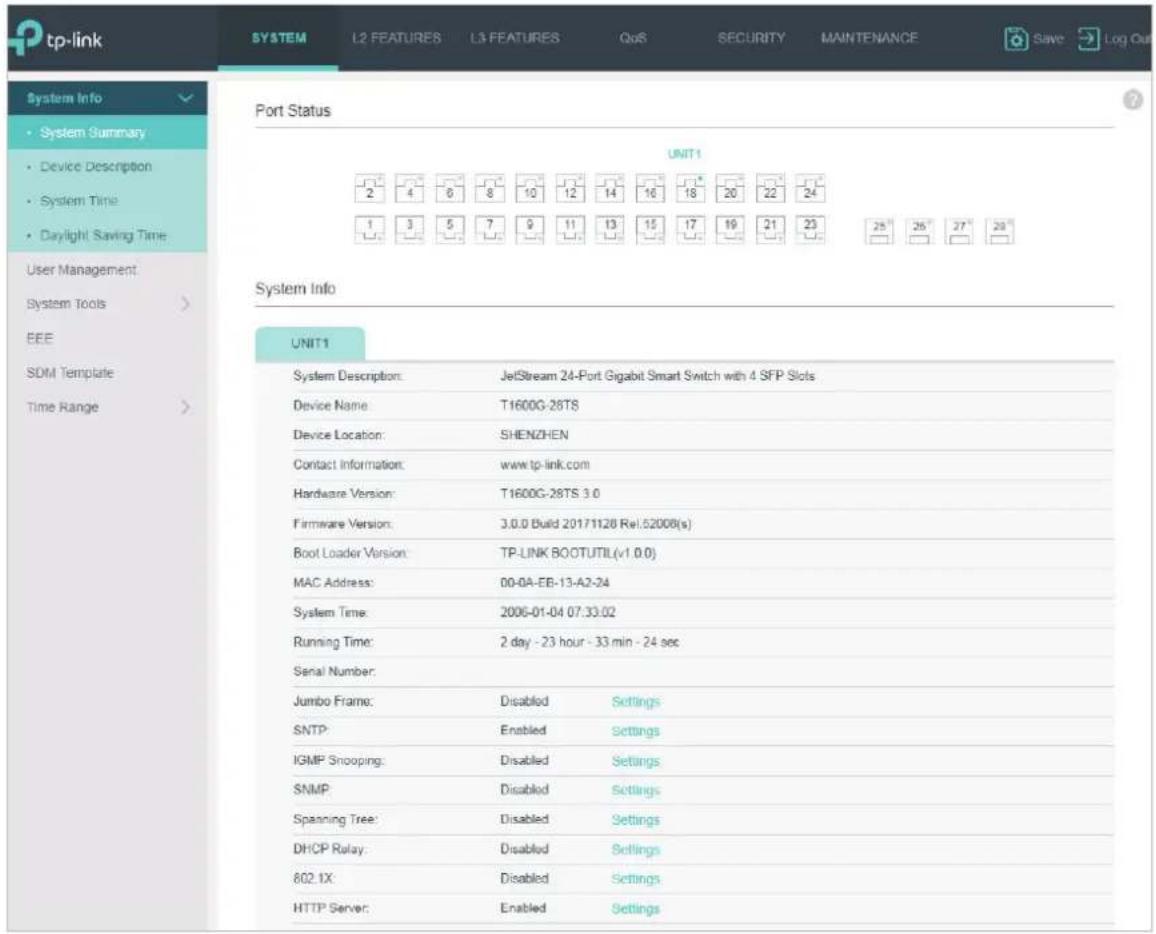Expand System Tools chevron in sidebar
This screenshot has height=934, width=1156.
[185, 304]
